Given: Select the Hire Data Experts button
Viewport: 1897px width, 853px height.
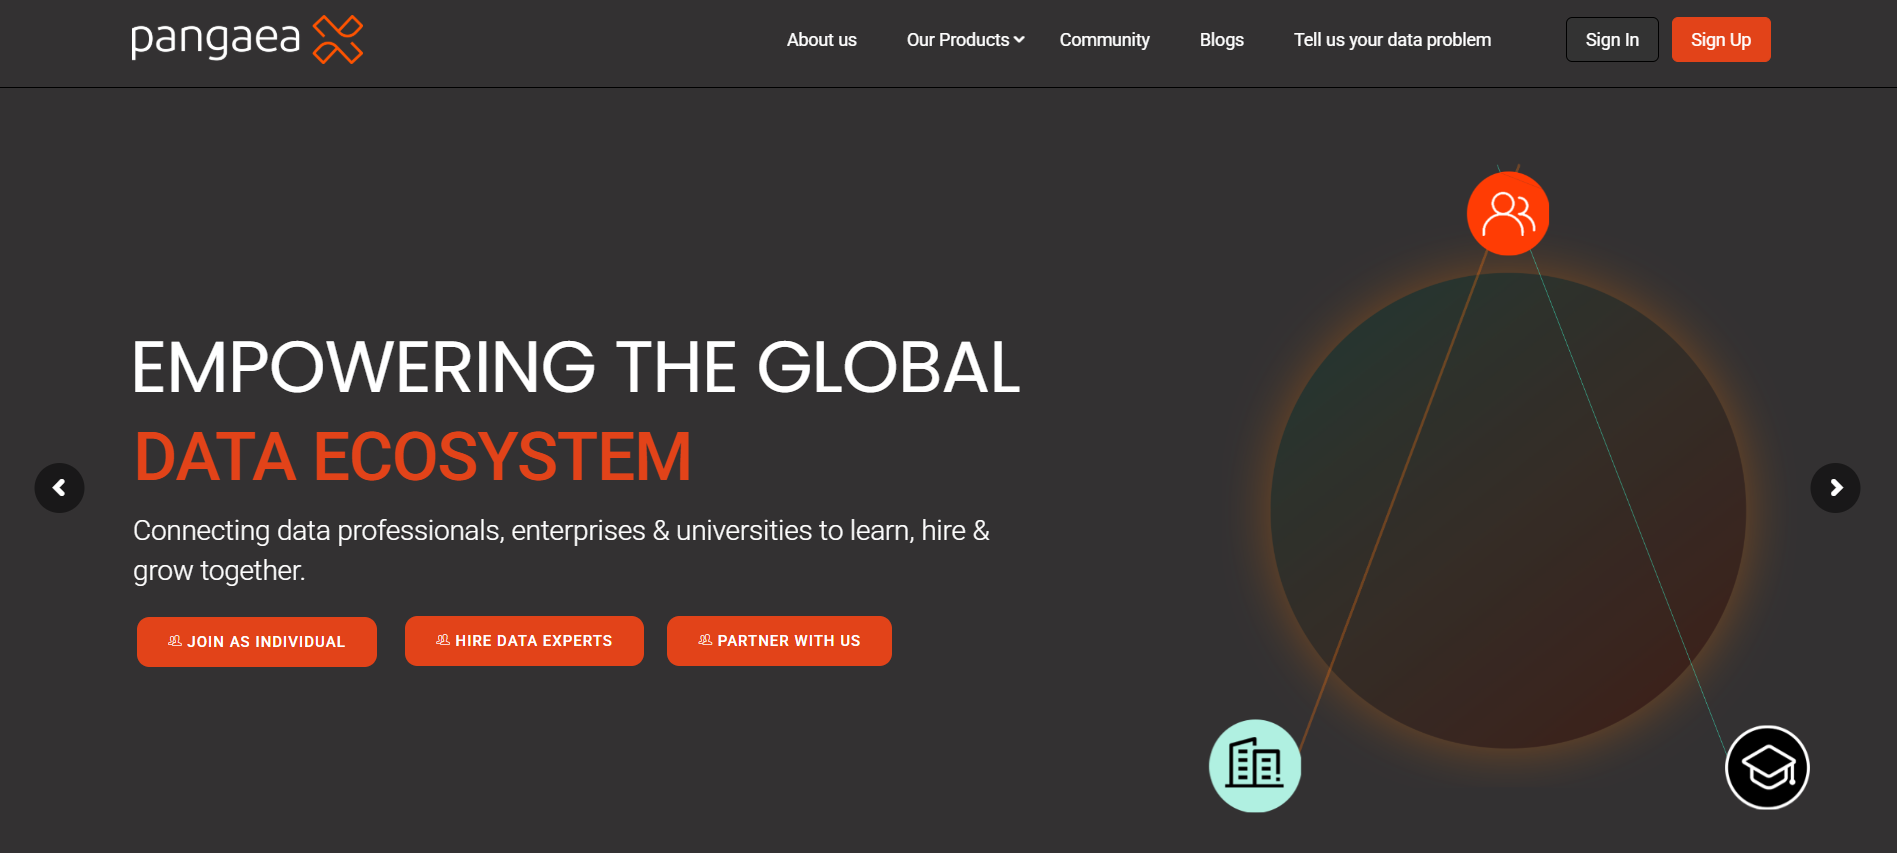Looking at the screenshot, I should click(524, 641).
